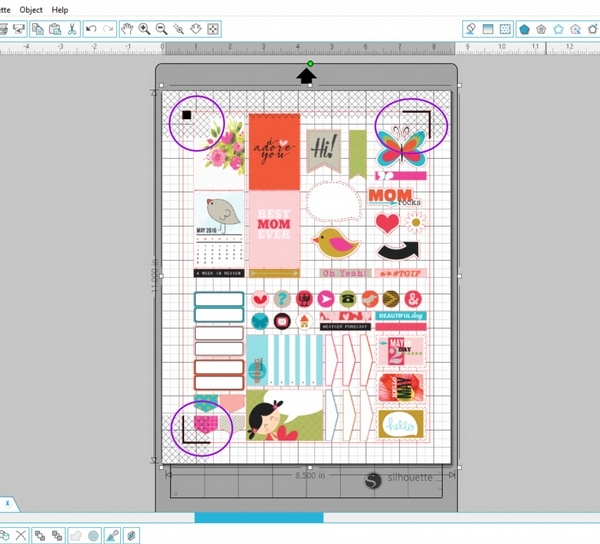
Task: Click the Zoom In magnifier
Action: click(144, 29)
